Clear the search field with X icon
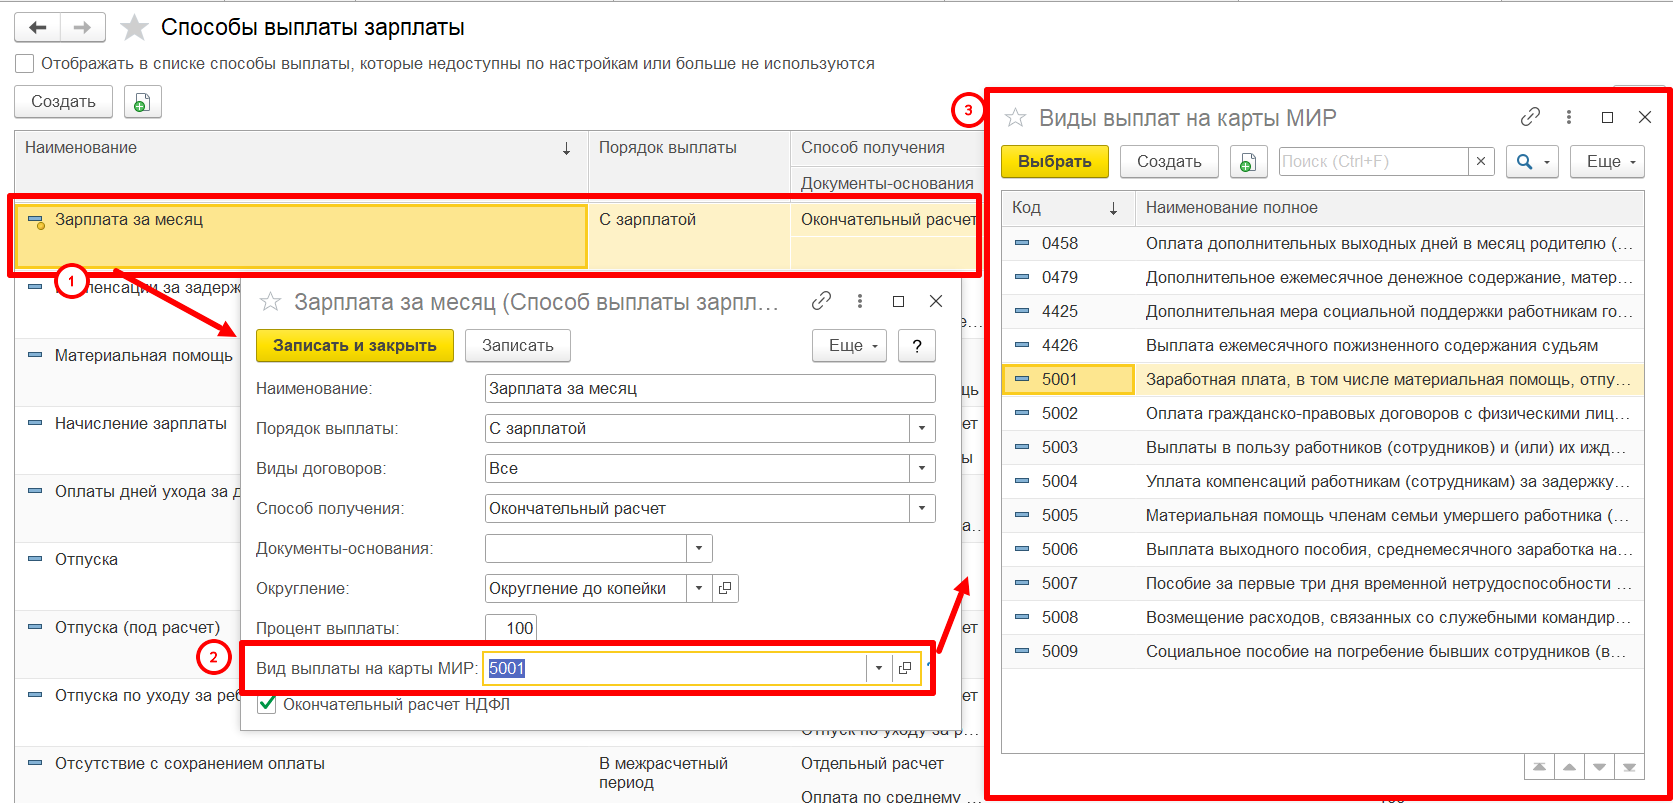Screen dimensions: 1673x803 pyautogui.click(x=1481, y=161)
